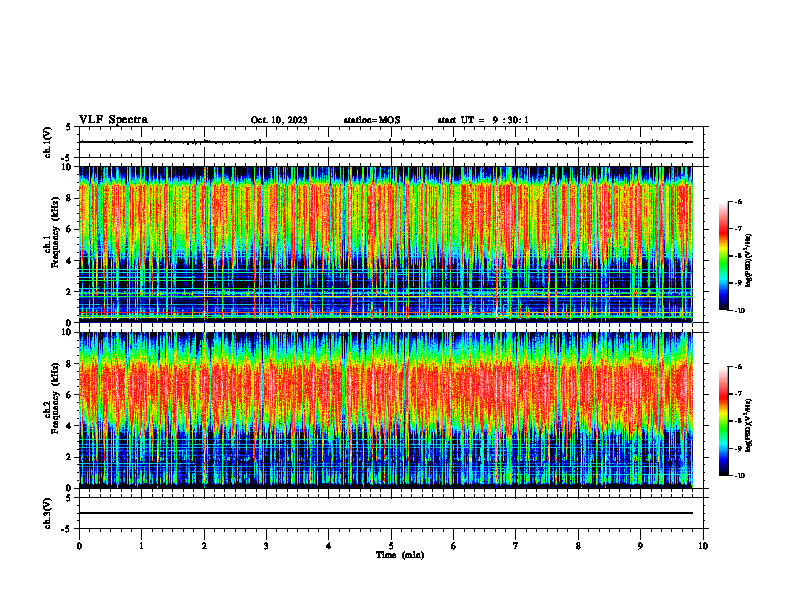Click the time axis tick label "5"
The height and width of the screenshot is (612, 792).
(391, 546)
